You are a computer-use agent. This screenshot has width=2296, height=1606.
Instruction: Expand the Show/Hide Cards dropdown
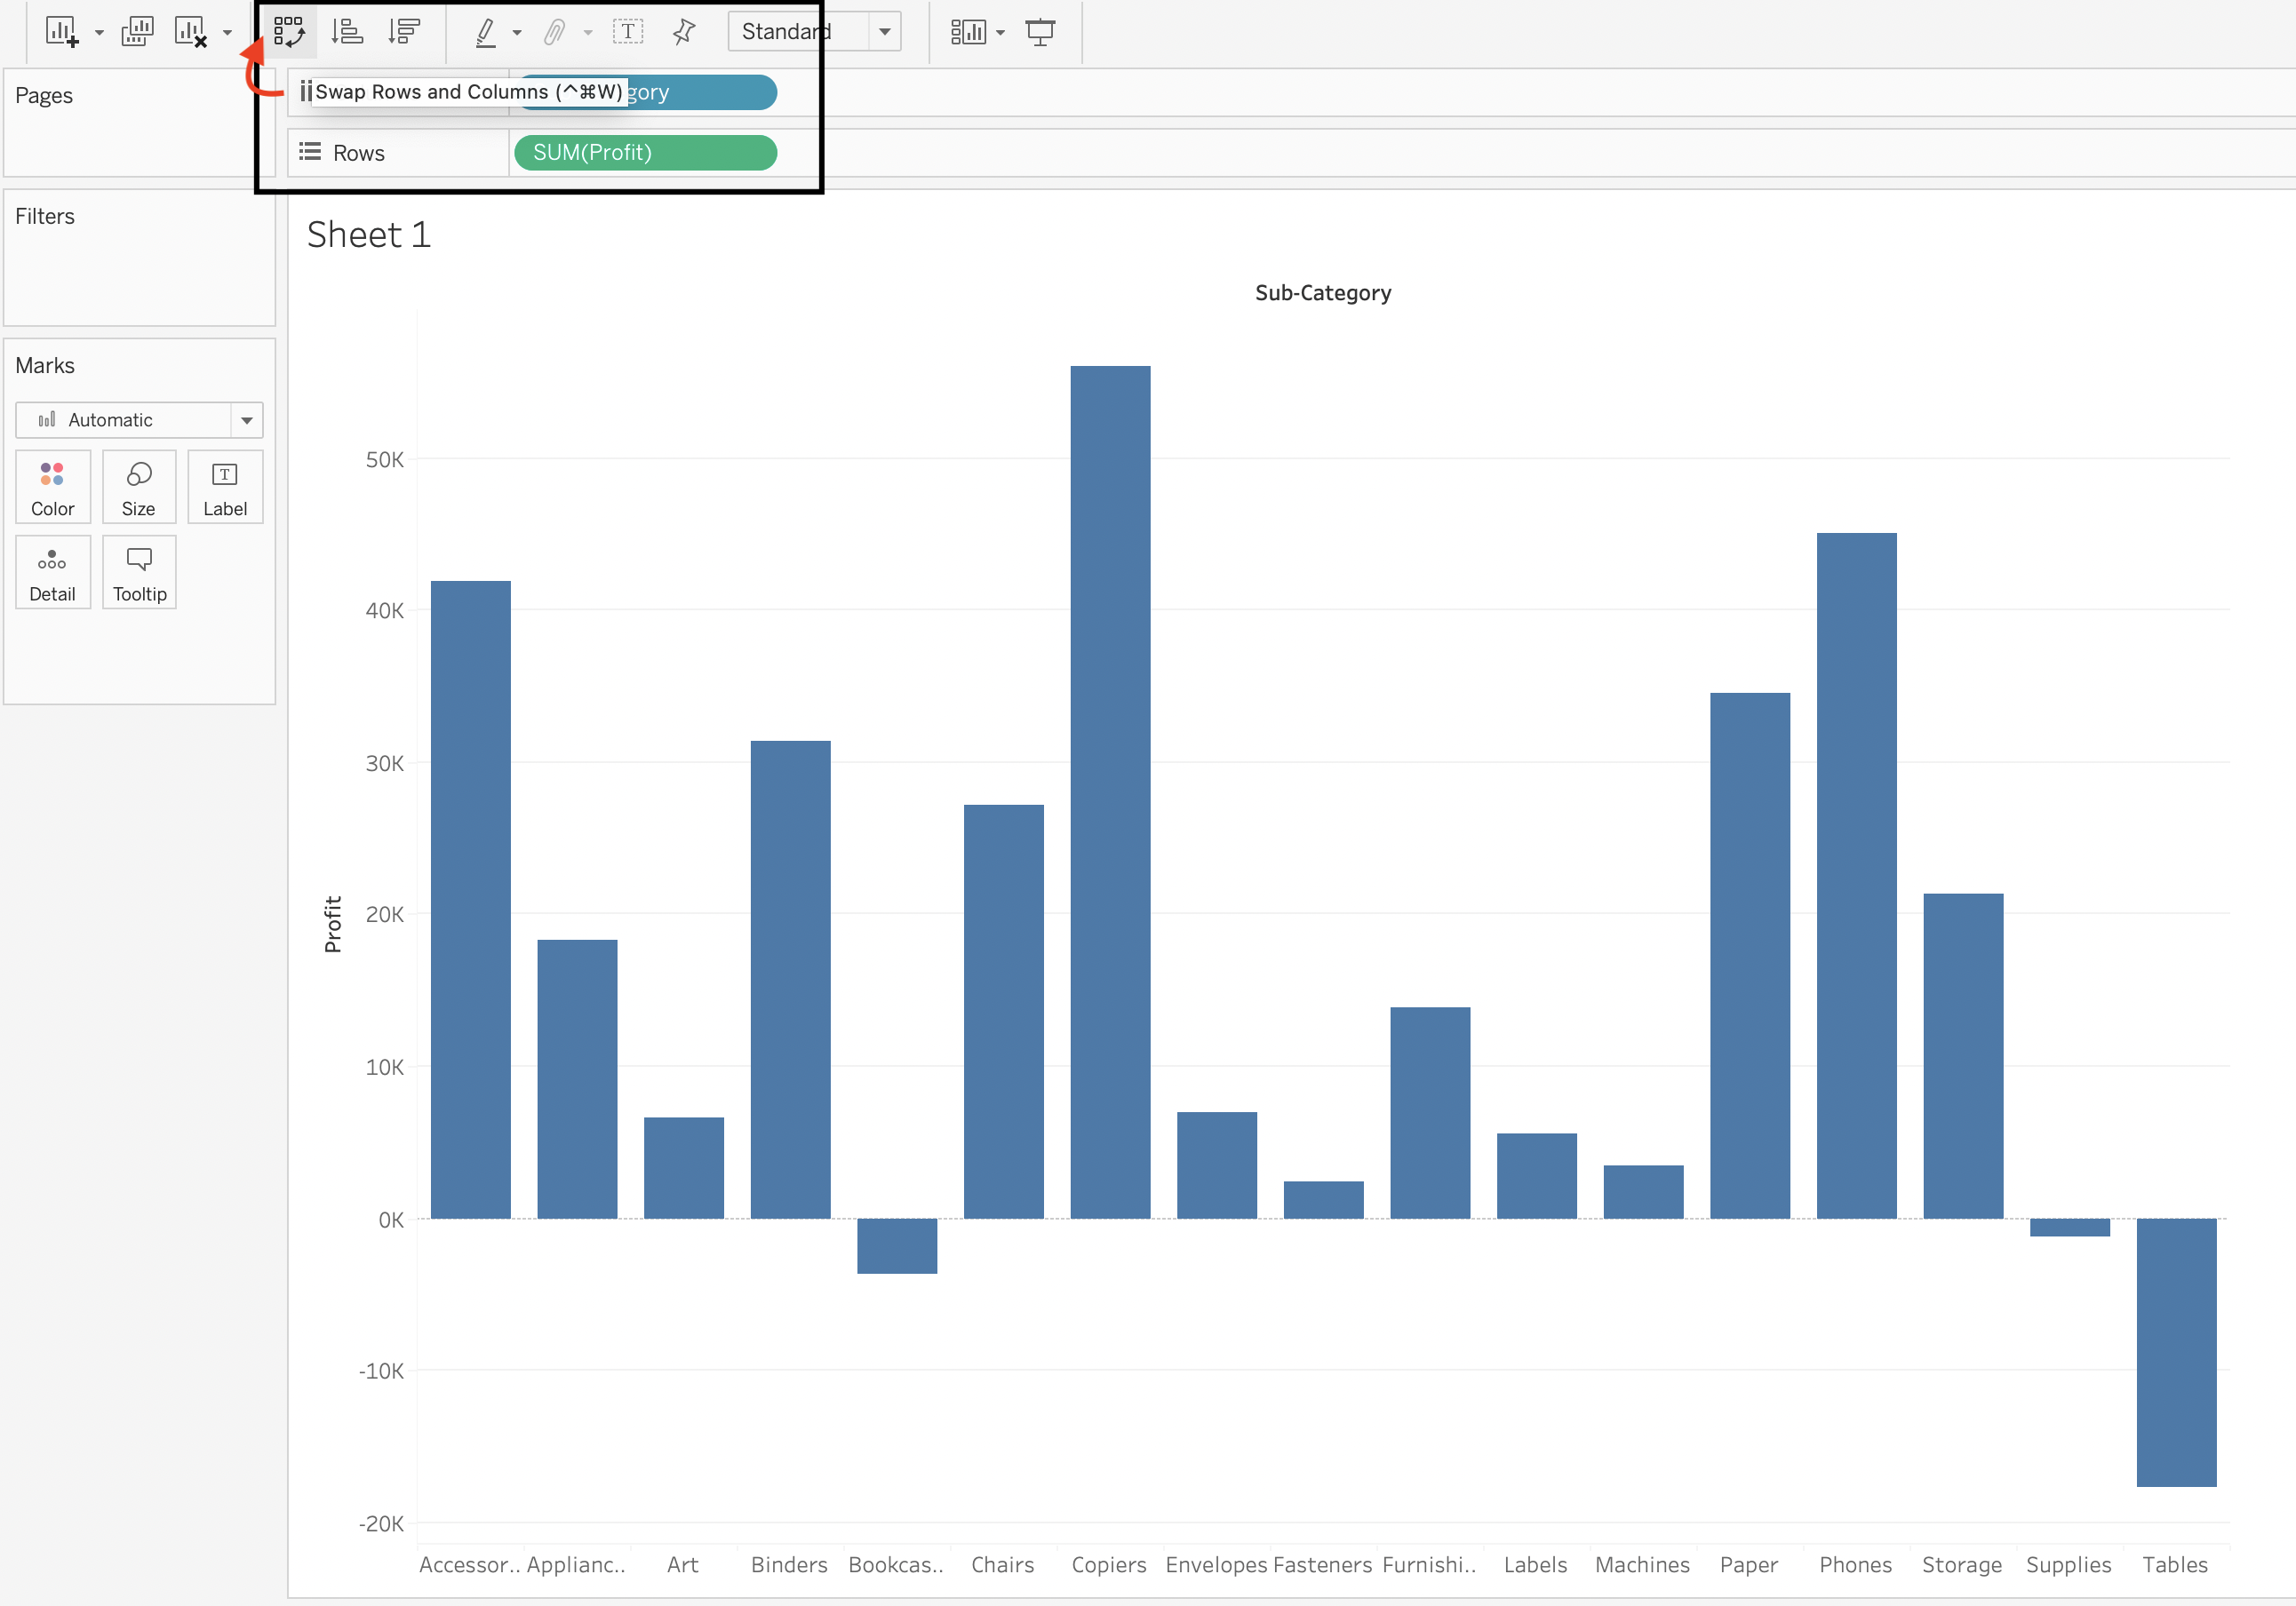[x=1001, y=31]
